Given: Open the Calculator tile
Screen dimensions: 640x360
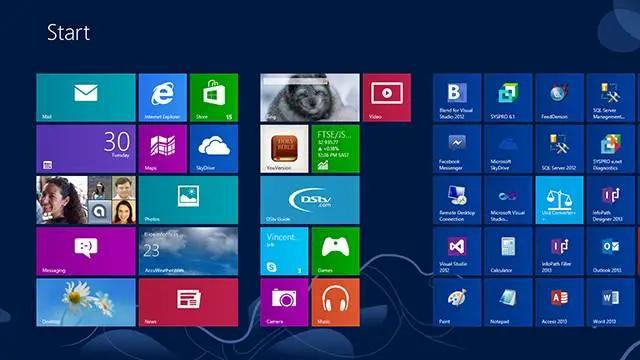Looking at the screenshot, I should coord(508,251).
